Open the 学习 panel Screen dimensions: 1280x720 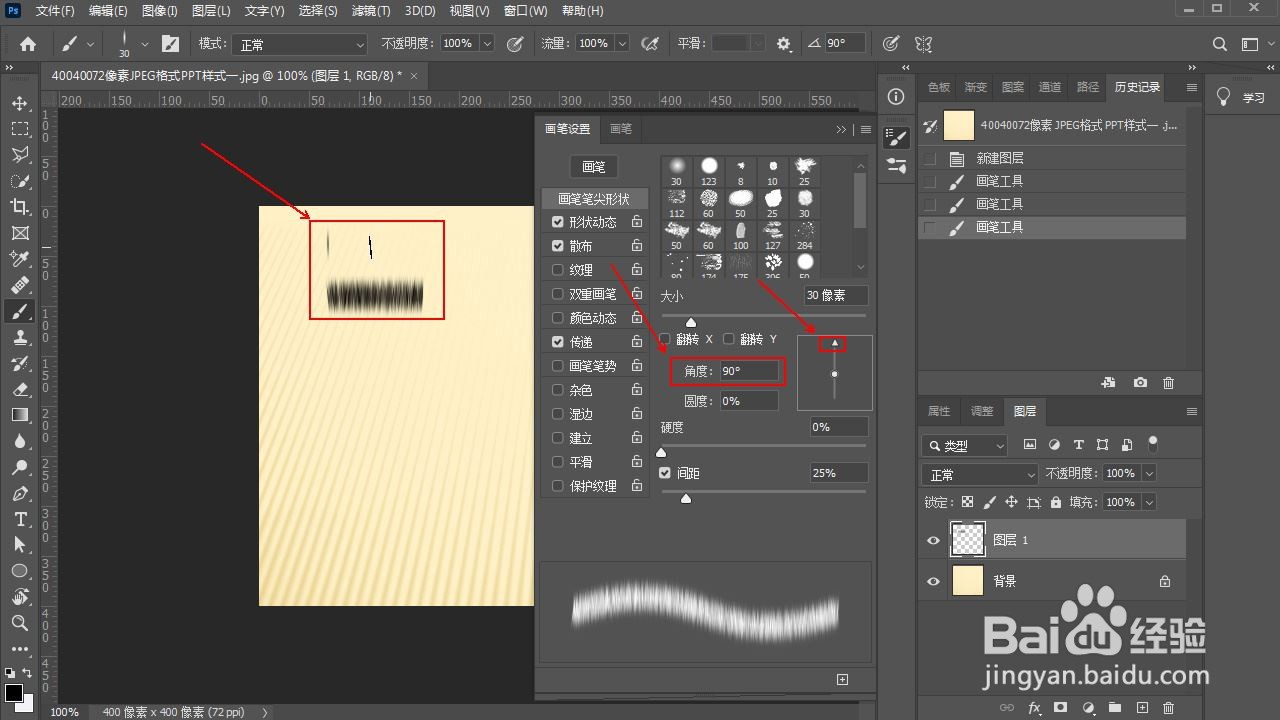point(1240,97)
